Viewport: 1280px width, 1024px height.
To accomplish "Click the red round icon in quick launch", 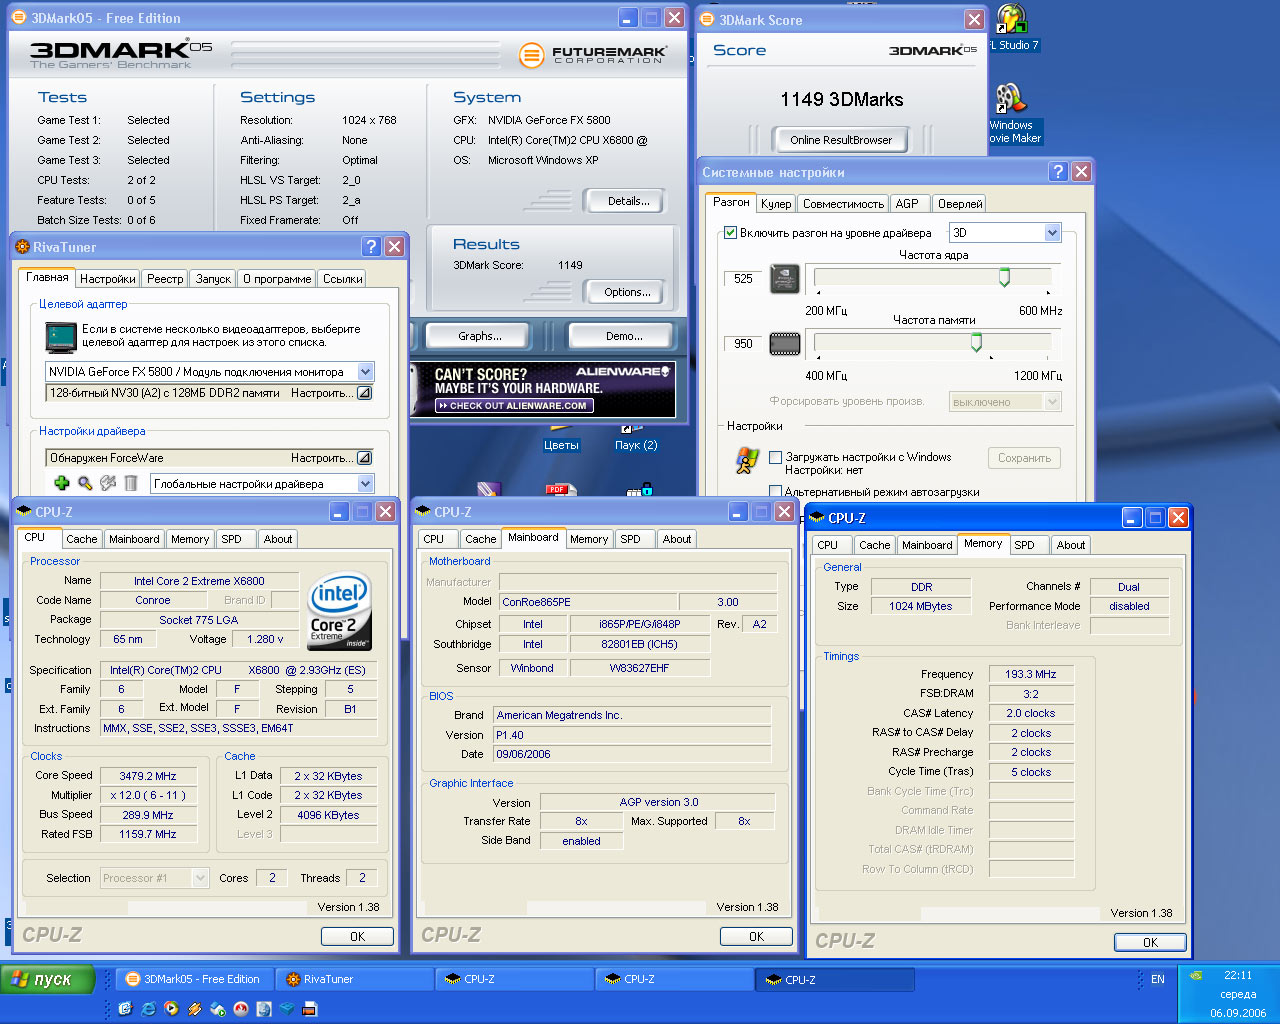I will click(x=241, y=1009).
